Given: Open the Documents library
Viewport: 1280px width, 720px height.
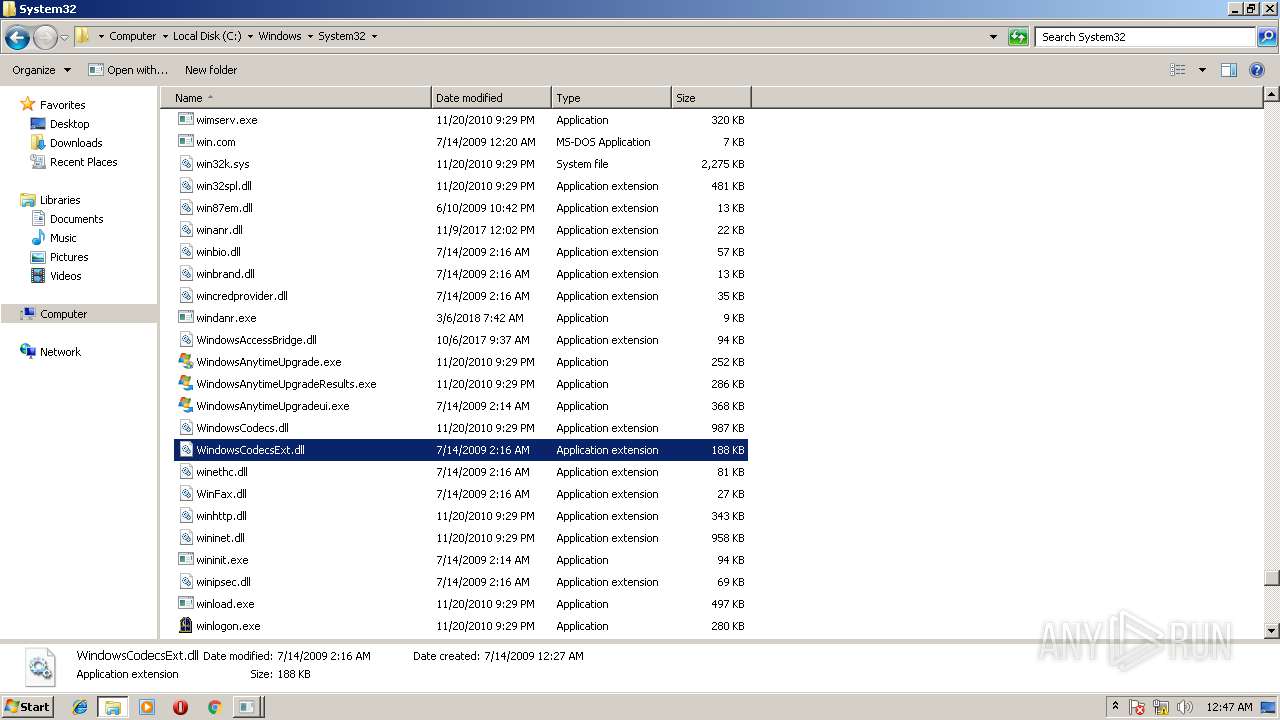Looking at the screenshot, I should tap(76, 219).
